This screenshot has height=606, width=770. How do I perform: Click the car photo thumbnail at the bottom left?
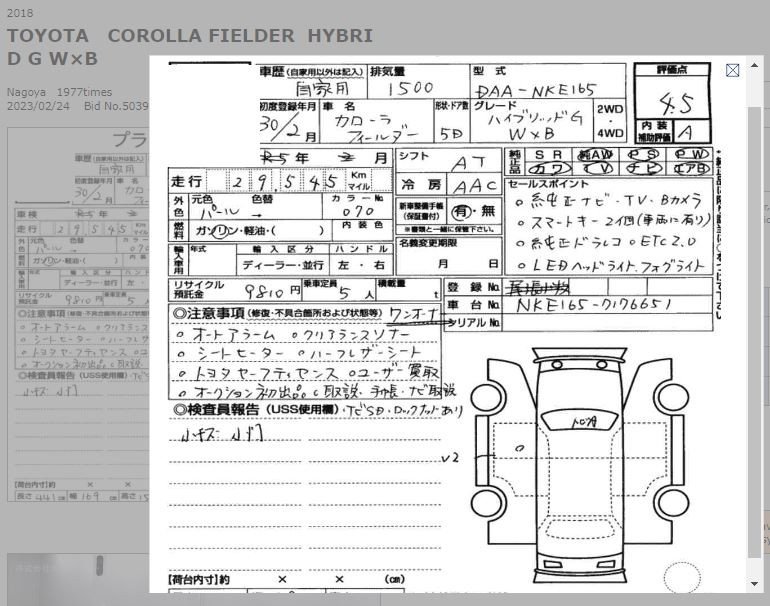[79, 579]
